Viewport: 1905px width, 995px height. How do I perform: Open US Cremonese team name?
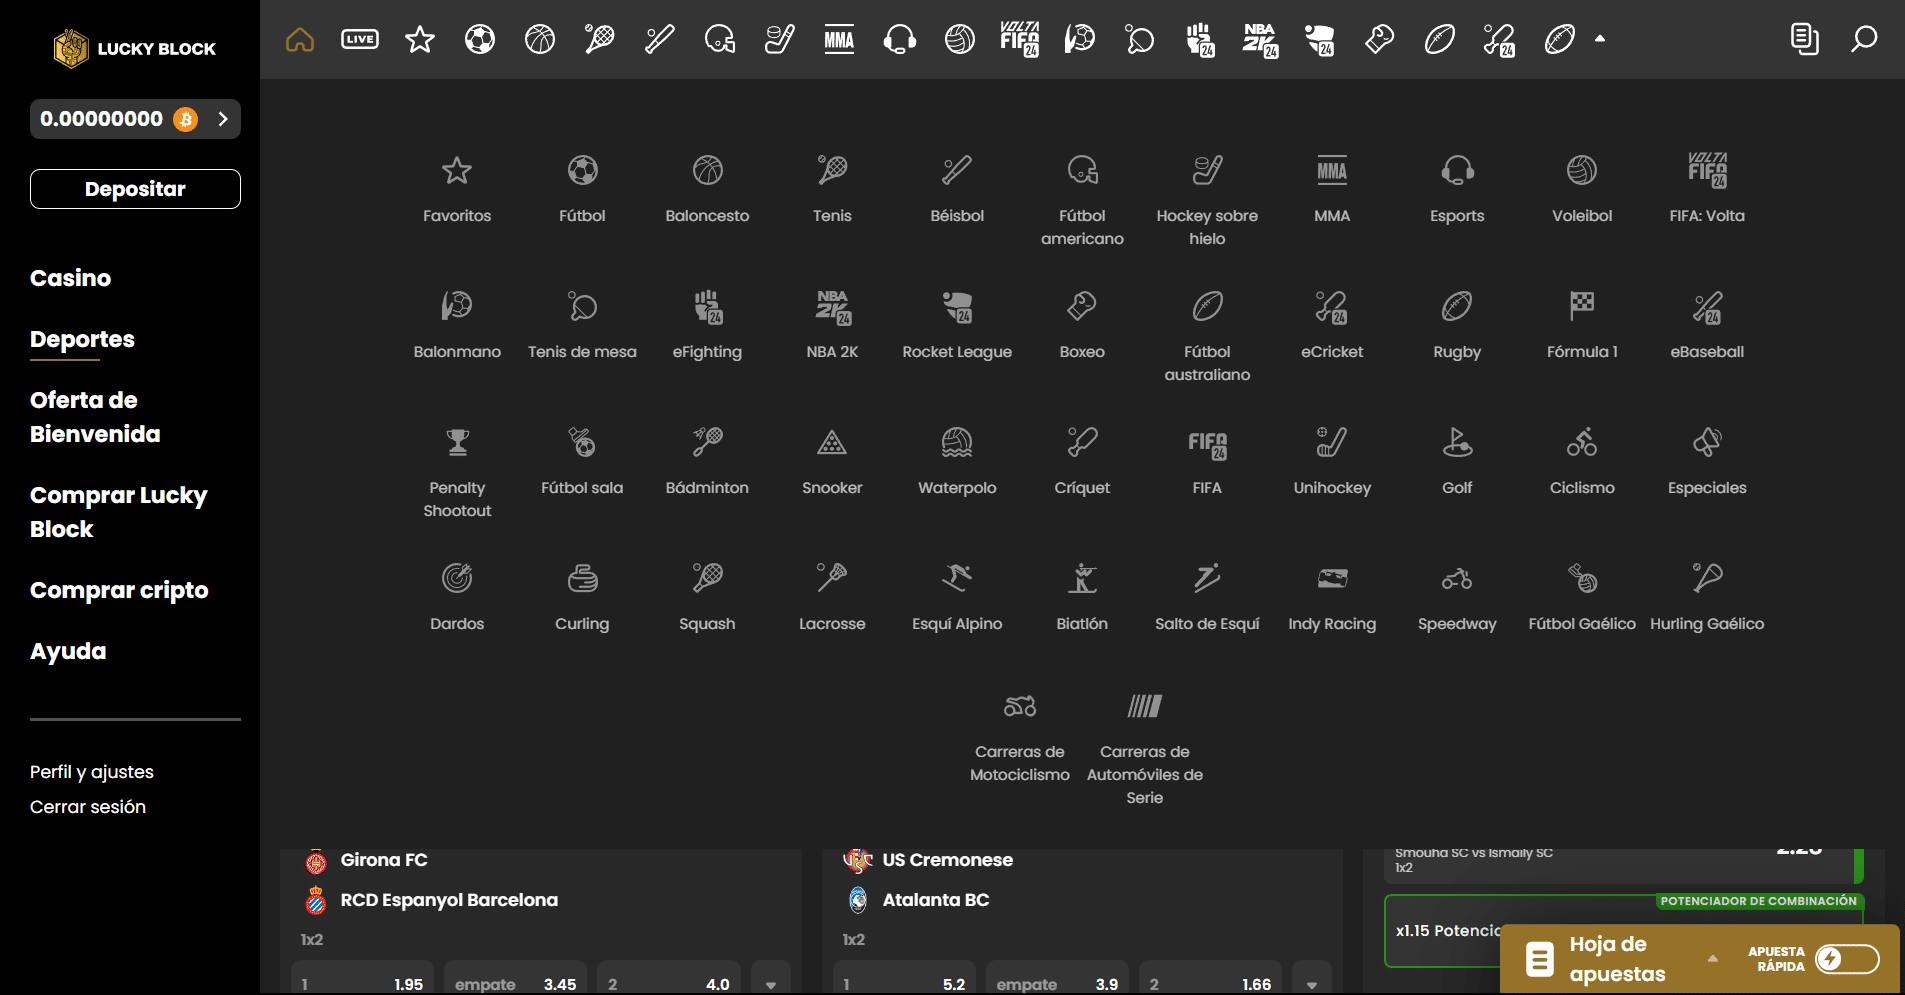pyautogui.click(x=947, y=860)
